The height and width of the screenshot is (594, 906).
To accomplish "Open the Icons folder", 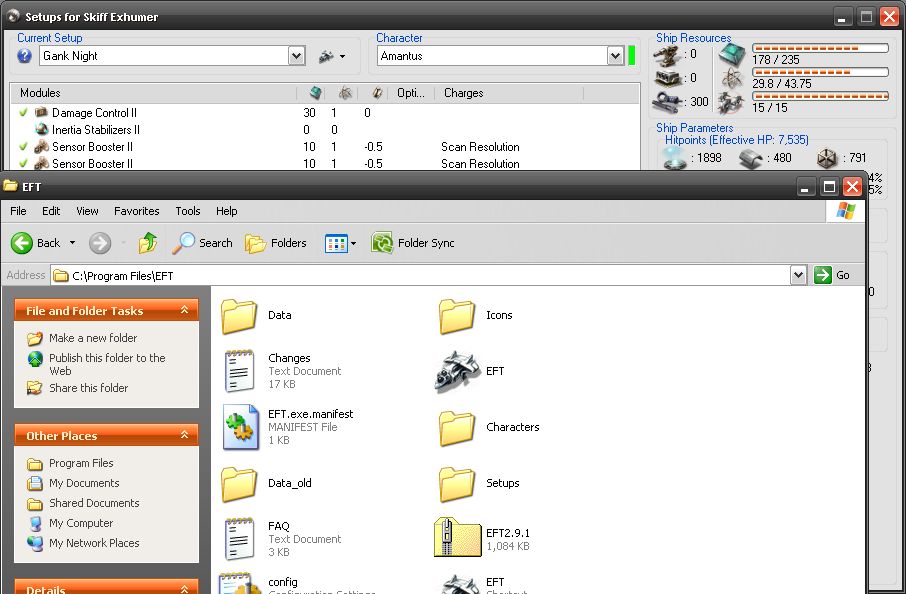I will (475, 315).
